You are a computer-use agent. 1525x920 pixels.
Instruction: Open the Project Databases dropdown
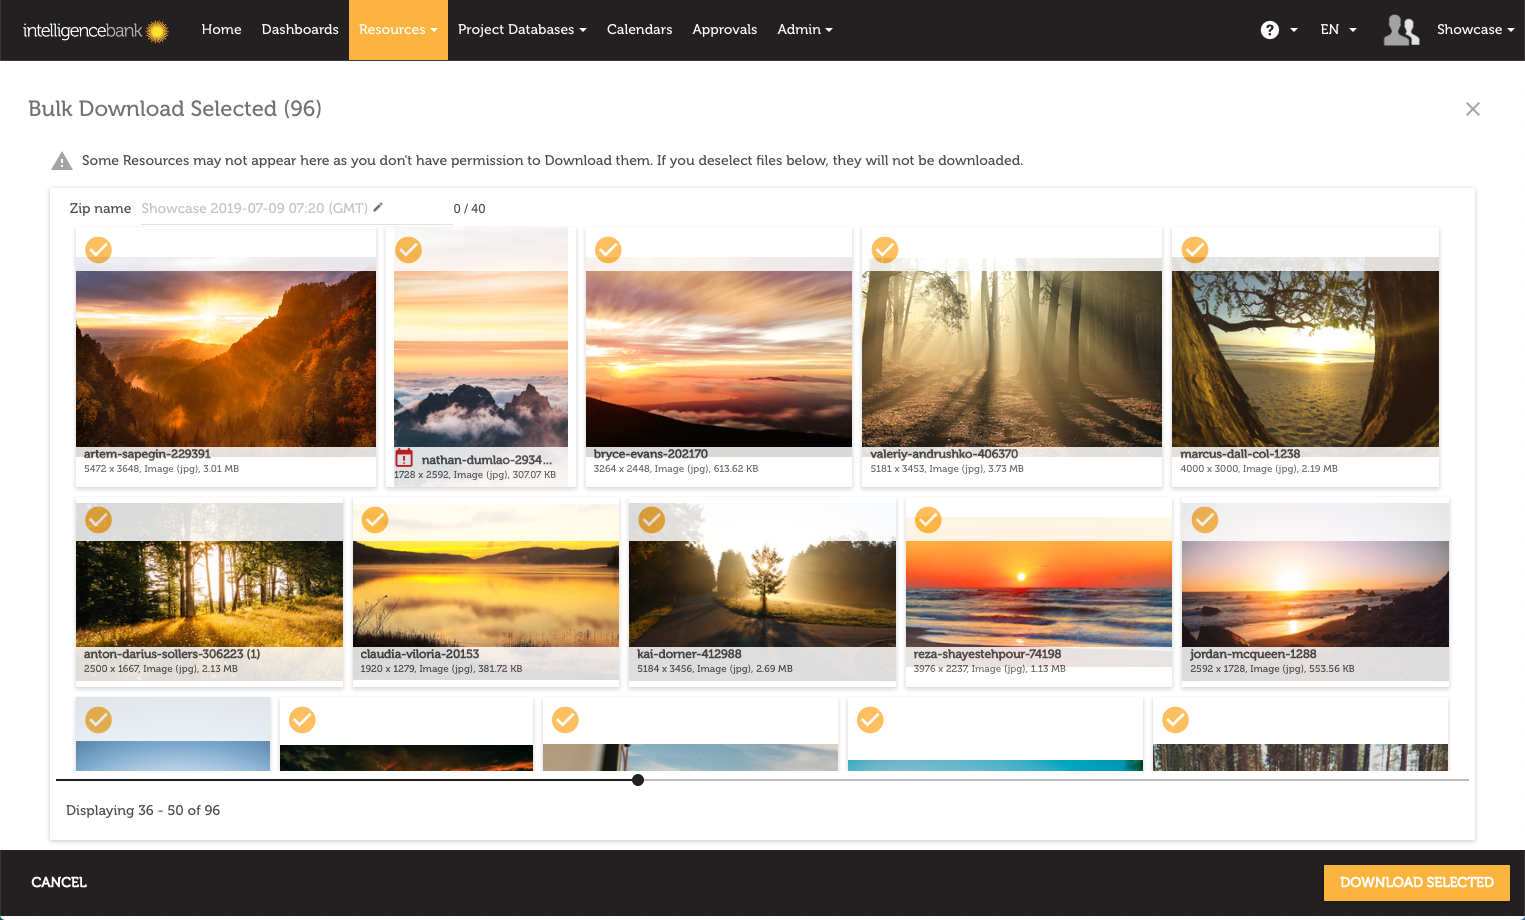click(x=522, y=30)
